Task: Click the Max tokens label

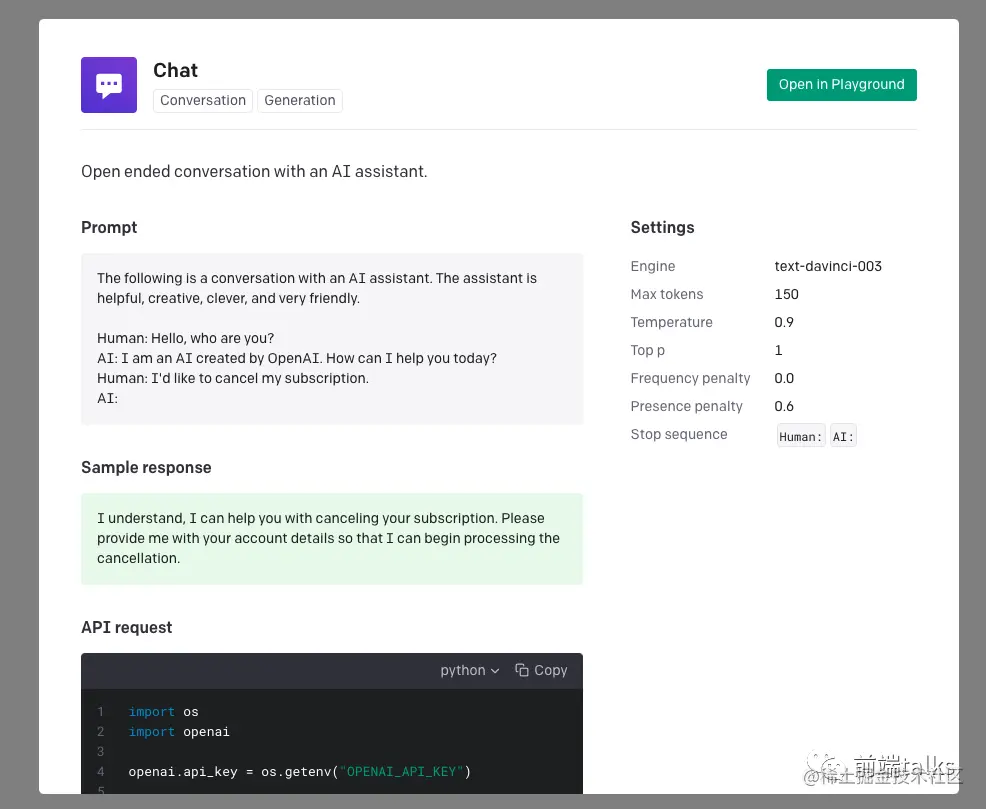Action: tap(667, 294)
